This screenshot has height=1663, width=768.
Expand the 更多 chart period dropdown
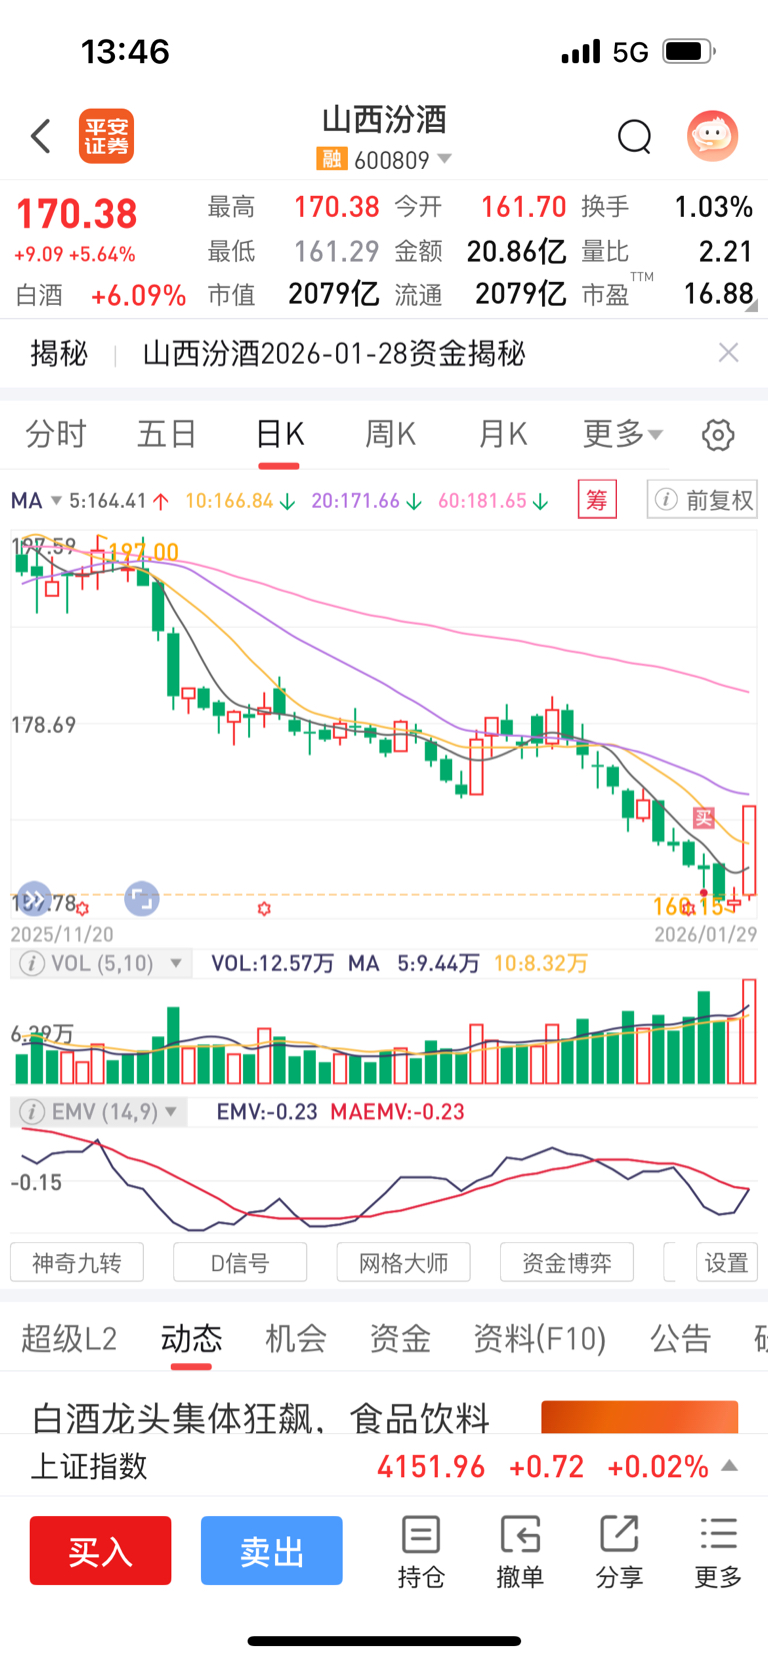point(623,434)
